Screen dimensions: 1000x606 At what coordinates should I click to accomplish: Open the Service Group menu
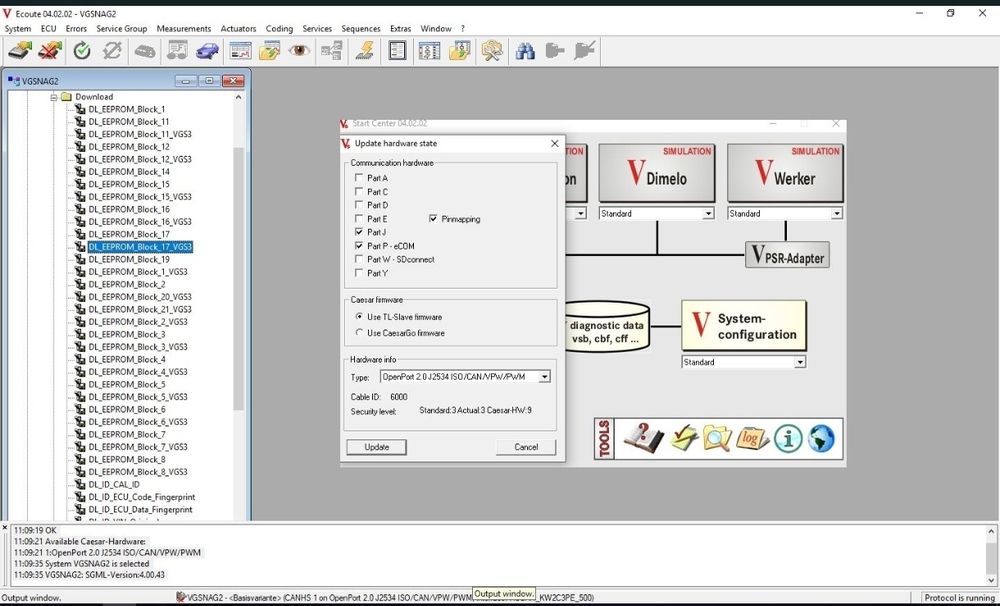121,29
